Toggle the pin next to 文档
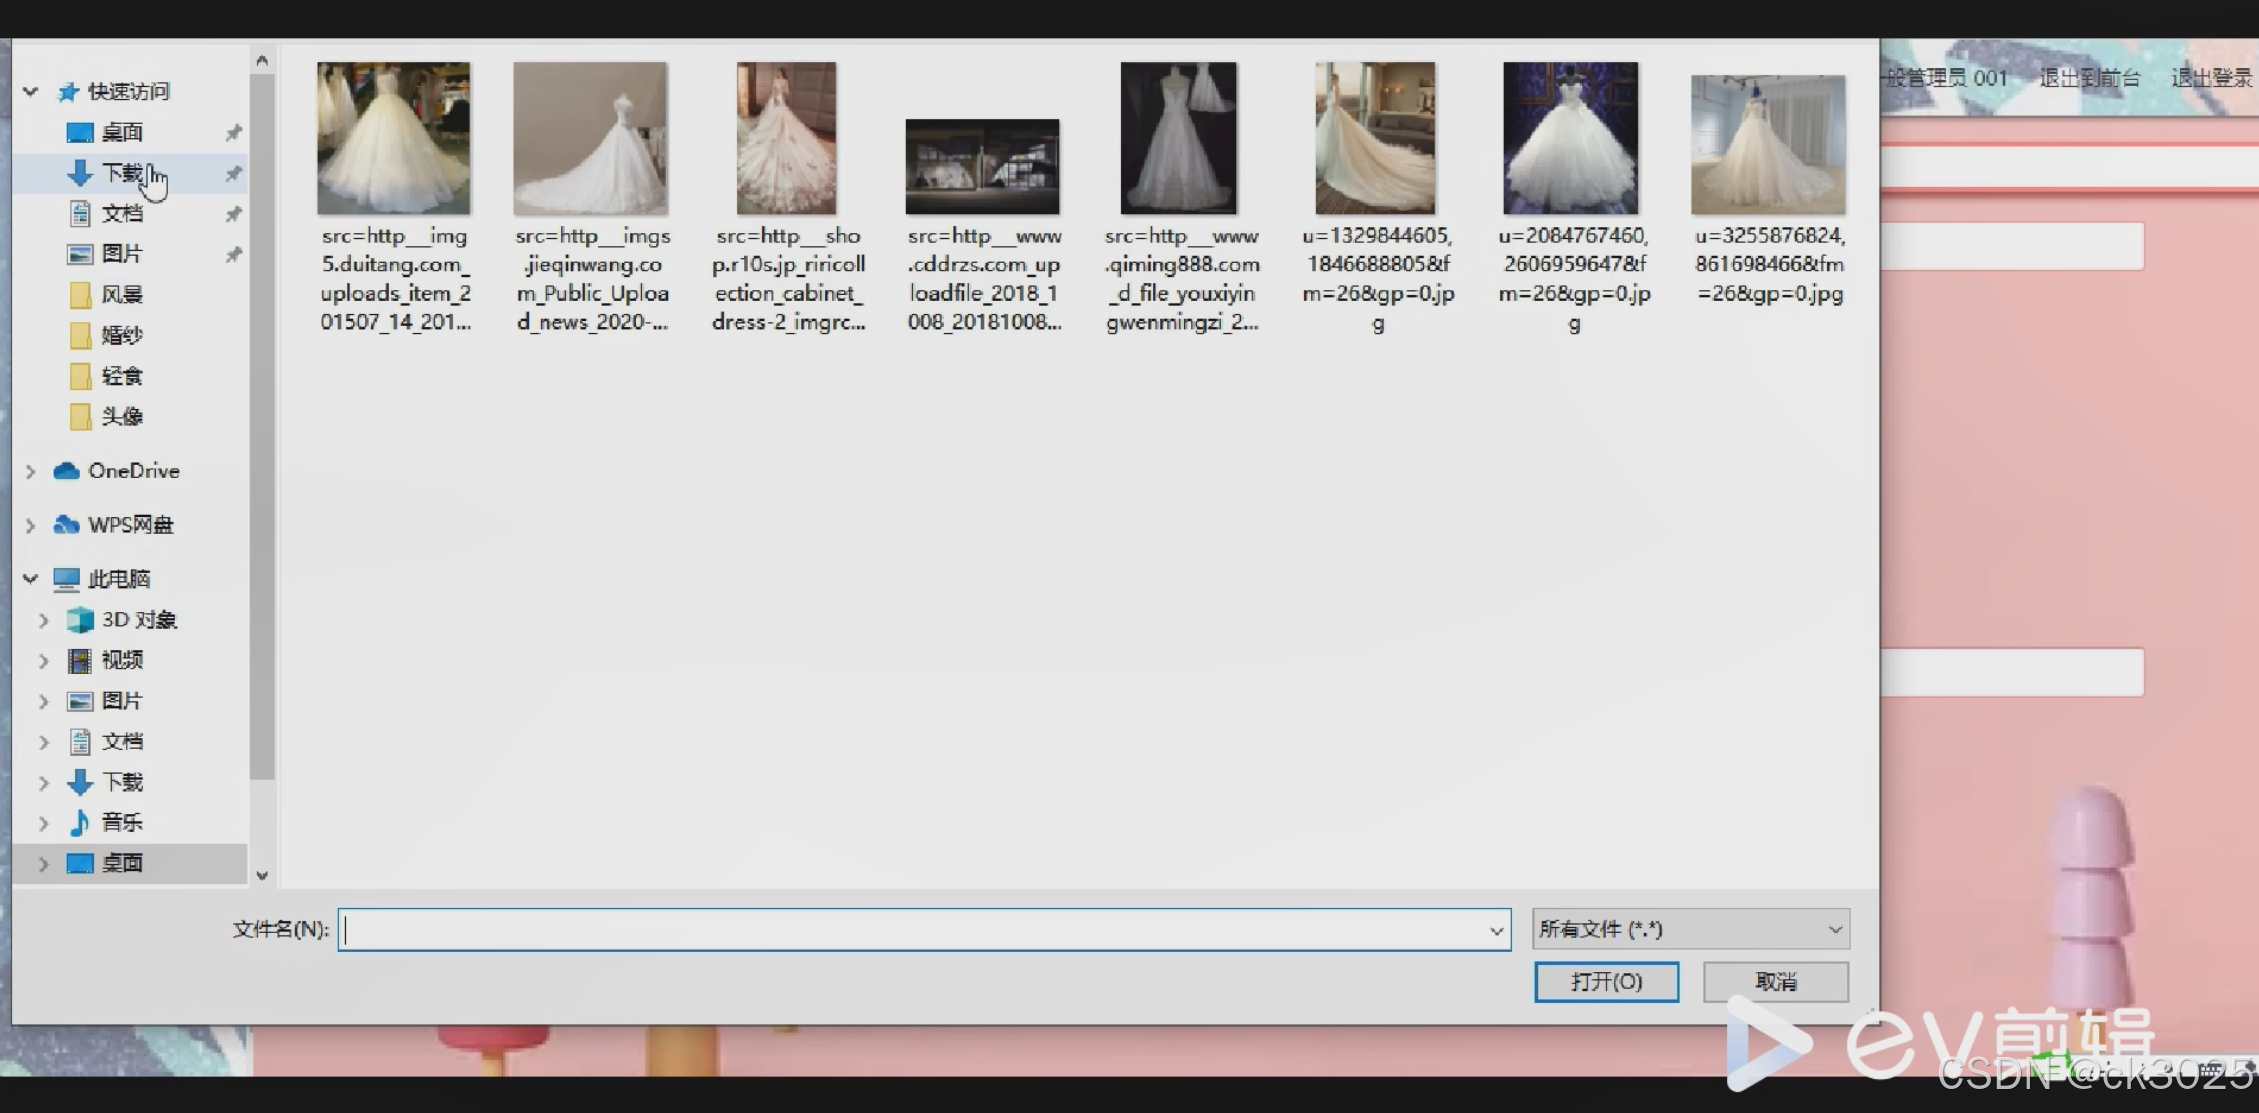 coord(233,214)
